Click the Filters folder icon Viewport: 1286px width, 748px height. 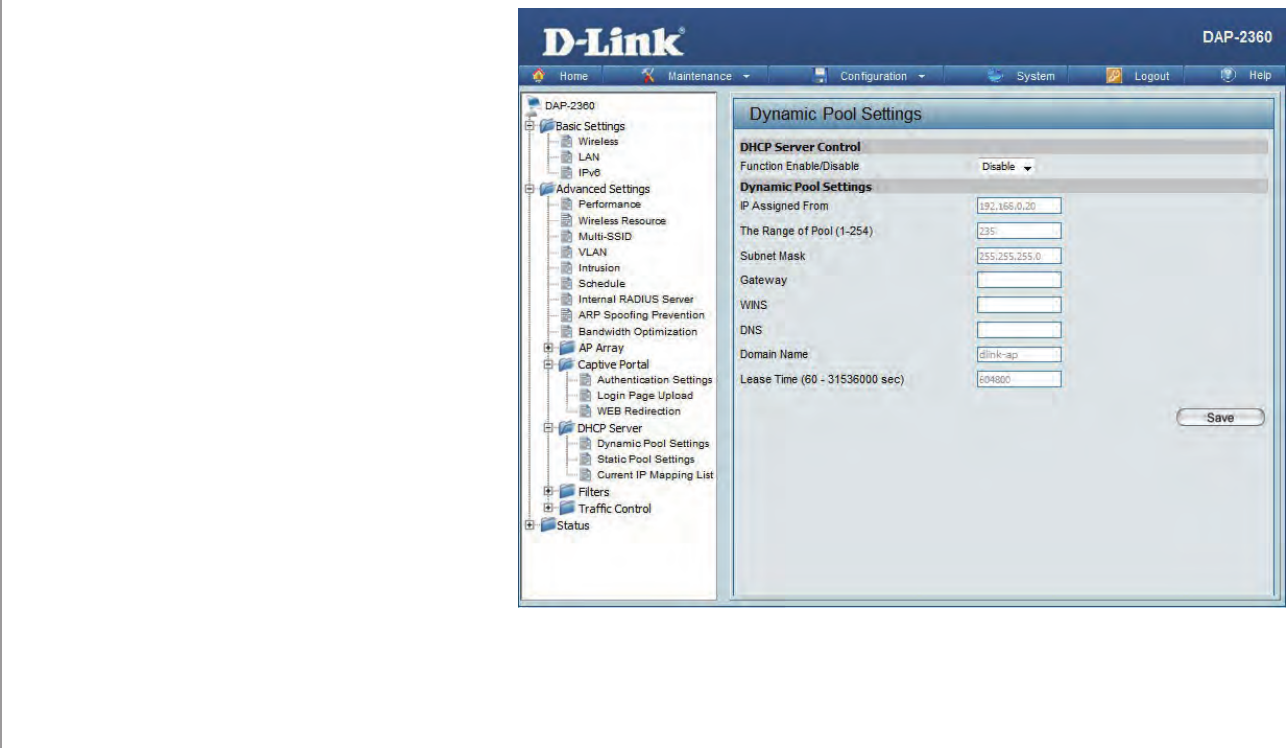(567, 492)
